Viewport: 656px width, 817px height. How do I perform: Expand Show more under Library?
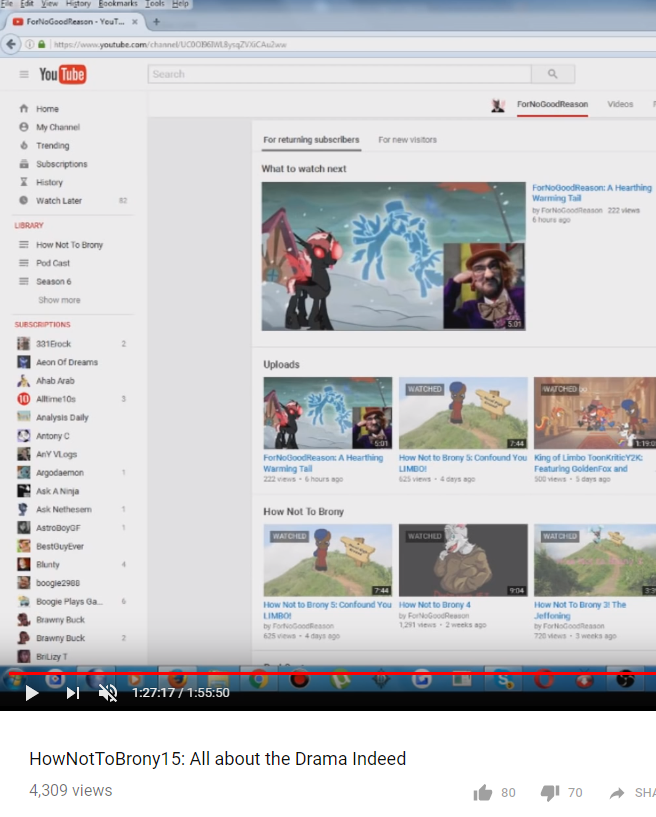tap(59, 300)
